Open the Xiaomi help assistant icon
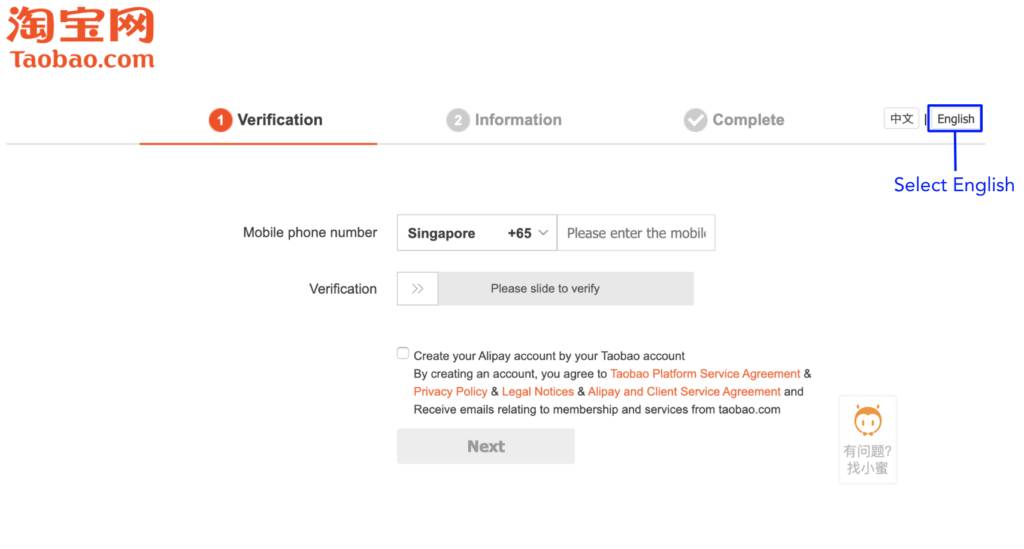 867,421
